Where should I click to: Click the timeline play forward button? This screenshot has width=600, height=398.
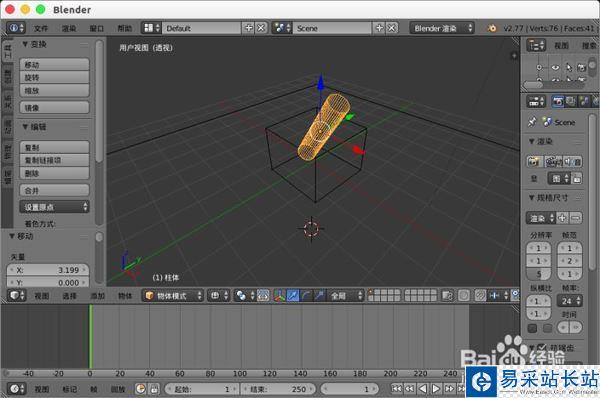click(x=436, y=389)
